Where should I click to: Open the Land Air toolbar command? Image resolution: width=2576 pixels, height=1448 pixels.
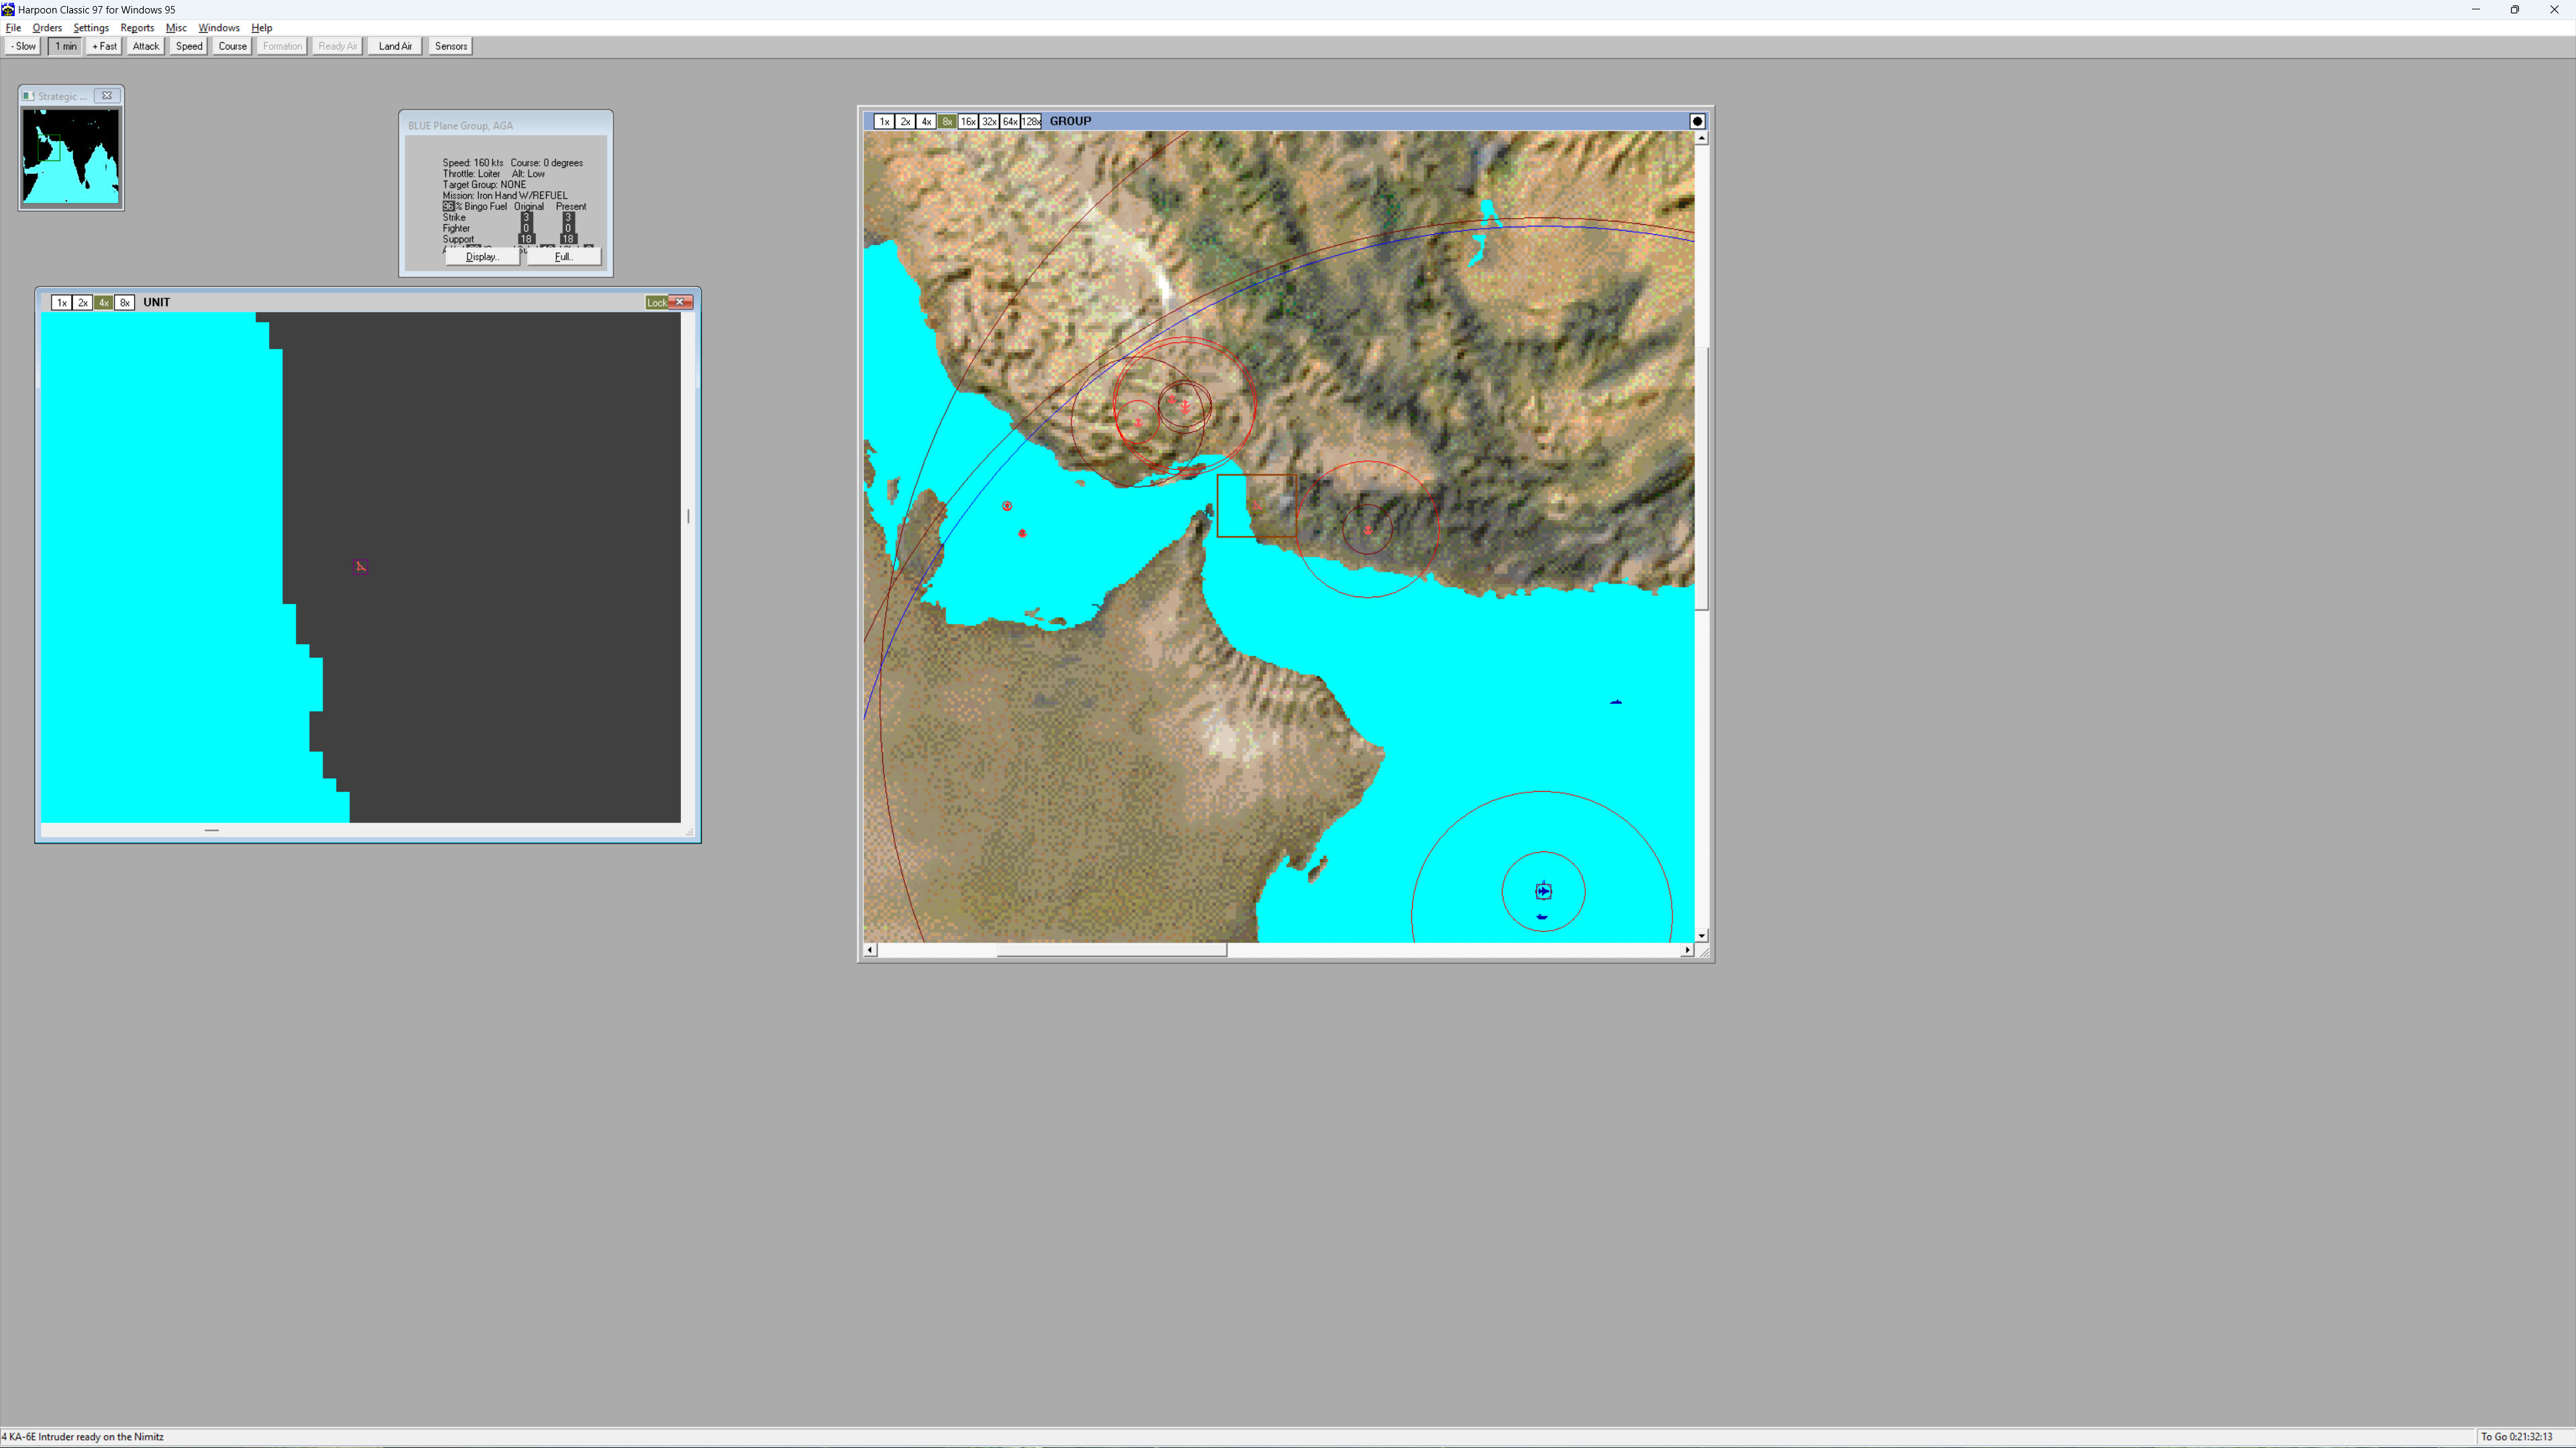point(394,46)
